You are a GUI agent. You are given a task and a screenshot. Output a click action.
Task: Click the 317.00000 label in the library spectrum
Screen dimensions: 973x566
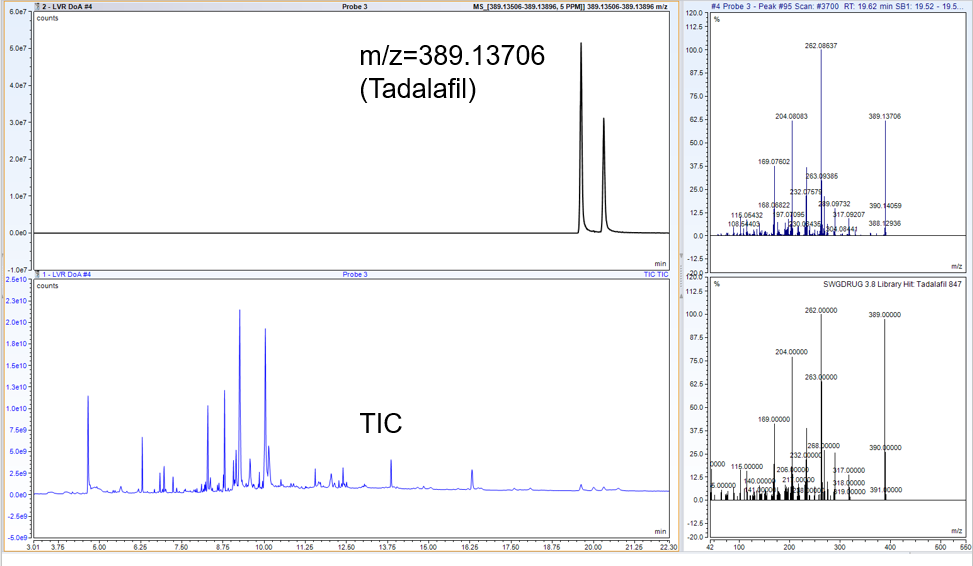pos(849,470)
